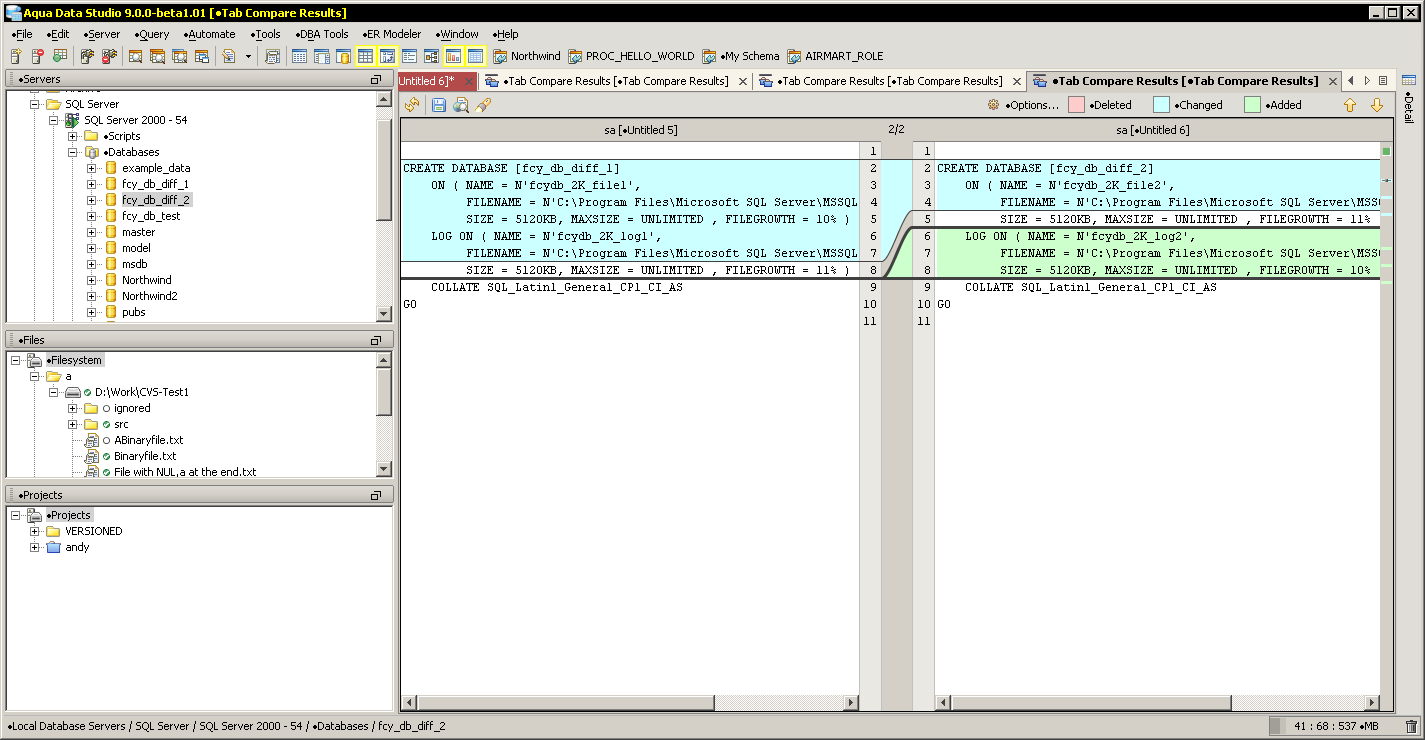Viewport: 1425px width, 740px height.
Task: Click table icon above Detail sidebar
Action: (x=1408, y=80)
